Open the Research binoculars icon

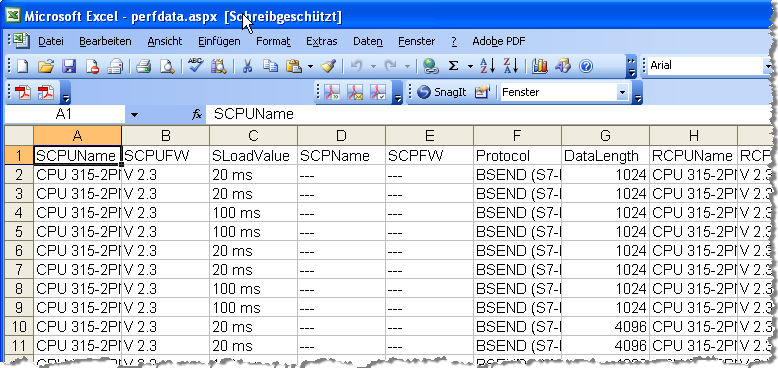[219, 66]
